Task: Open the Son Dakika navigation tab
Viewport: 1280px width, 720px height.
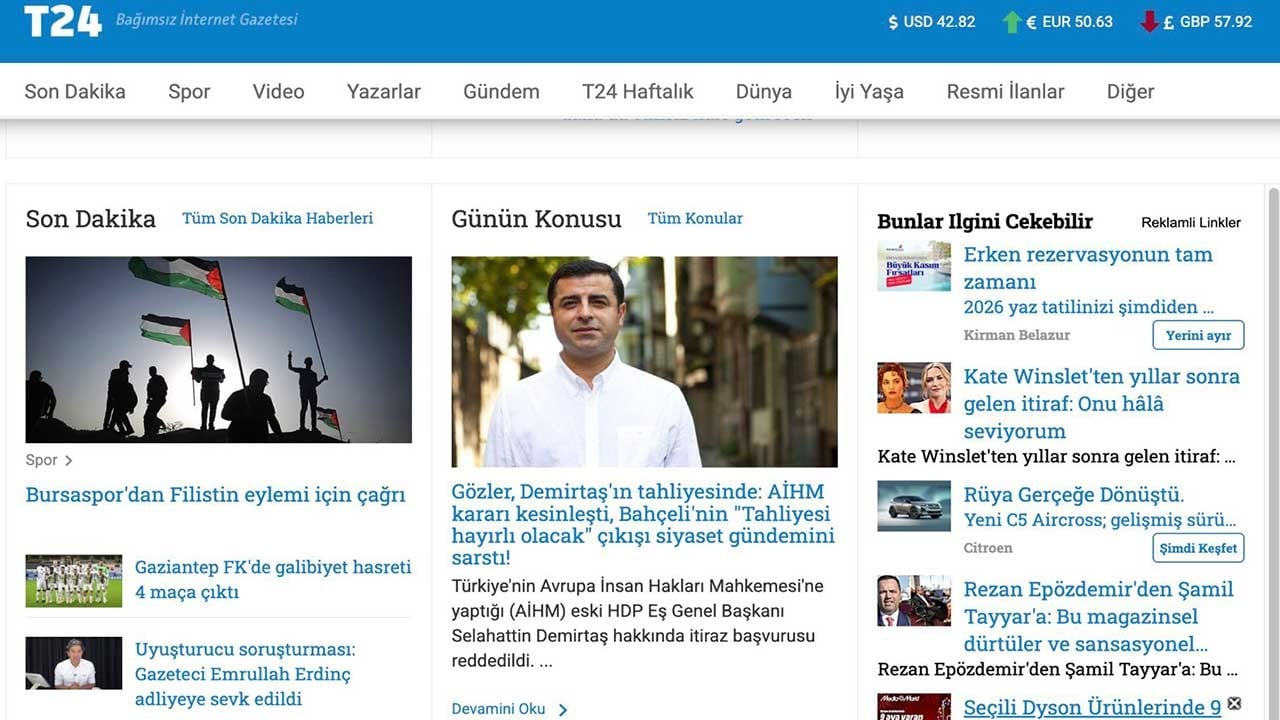Action: 75,92
